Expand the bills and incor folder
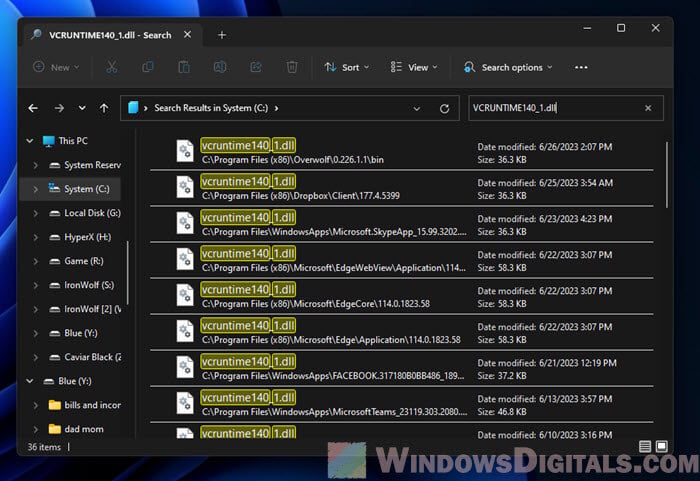The height and width of the screenshot is (481, 700). point(35,405)
